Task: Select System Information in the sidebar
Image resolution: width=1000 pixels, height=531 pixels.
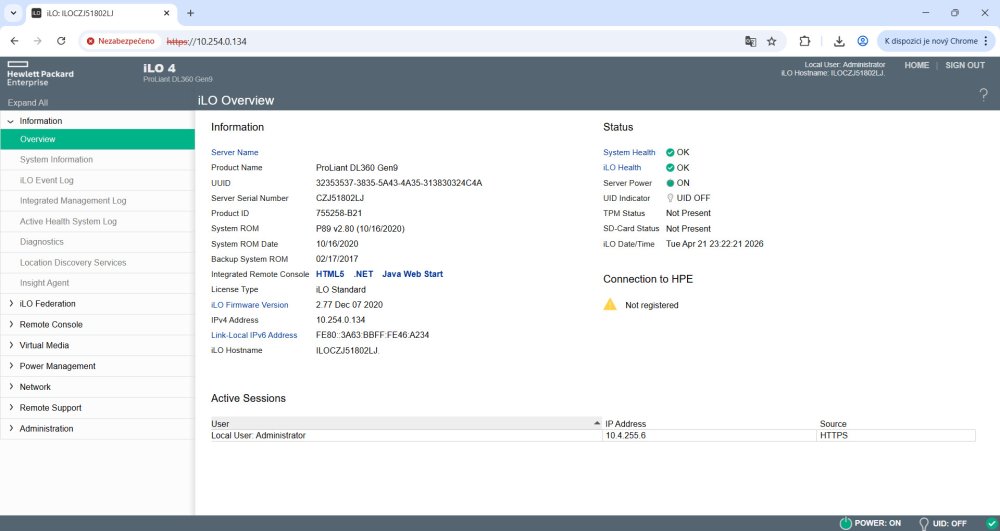Action: [x=56, y=160]
